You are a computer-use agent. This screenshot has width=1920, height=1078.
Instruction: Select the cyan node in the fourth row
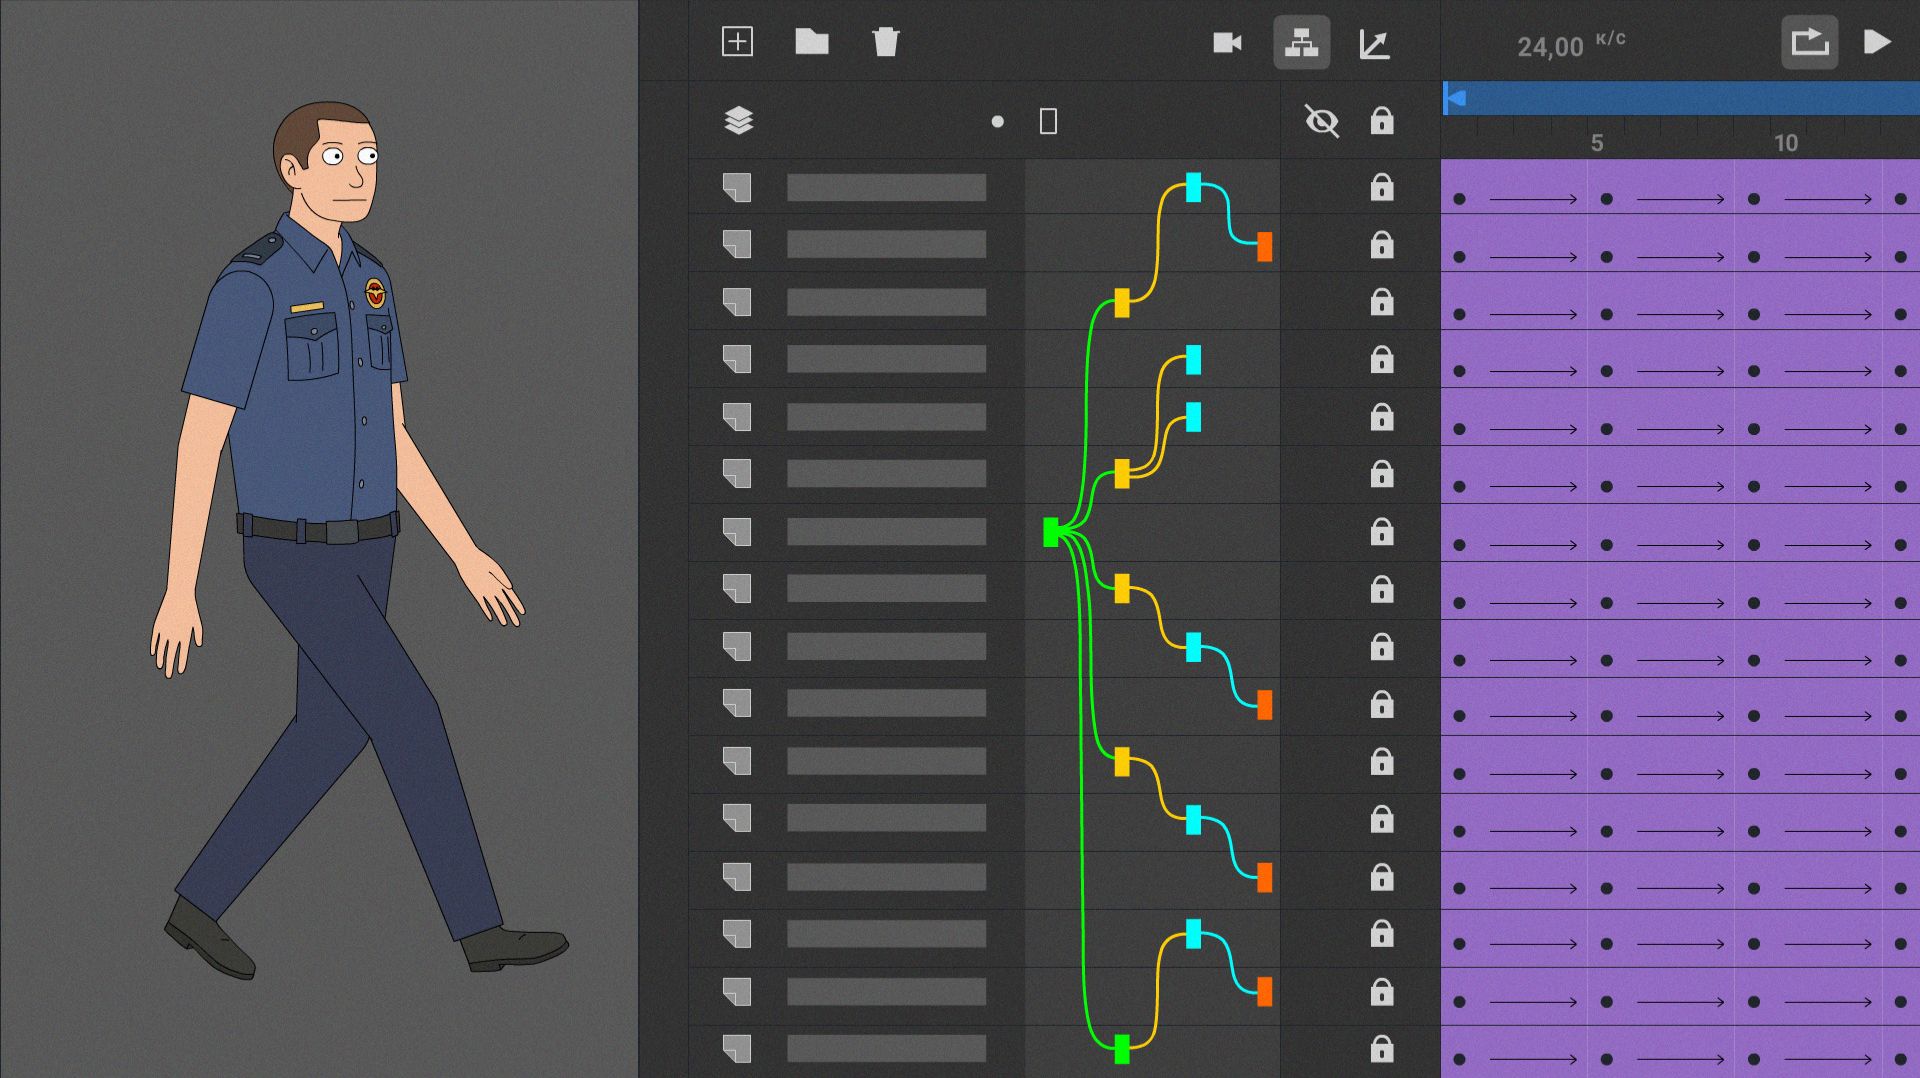click(x=1193, y=360)
